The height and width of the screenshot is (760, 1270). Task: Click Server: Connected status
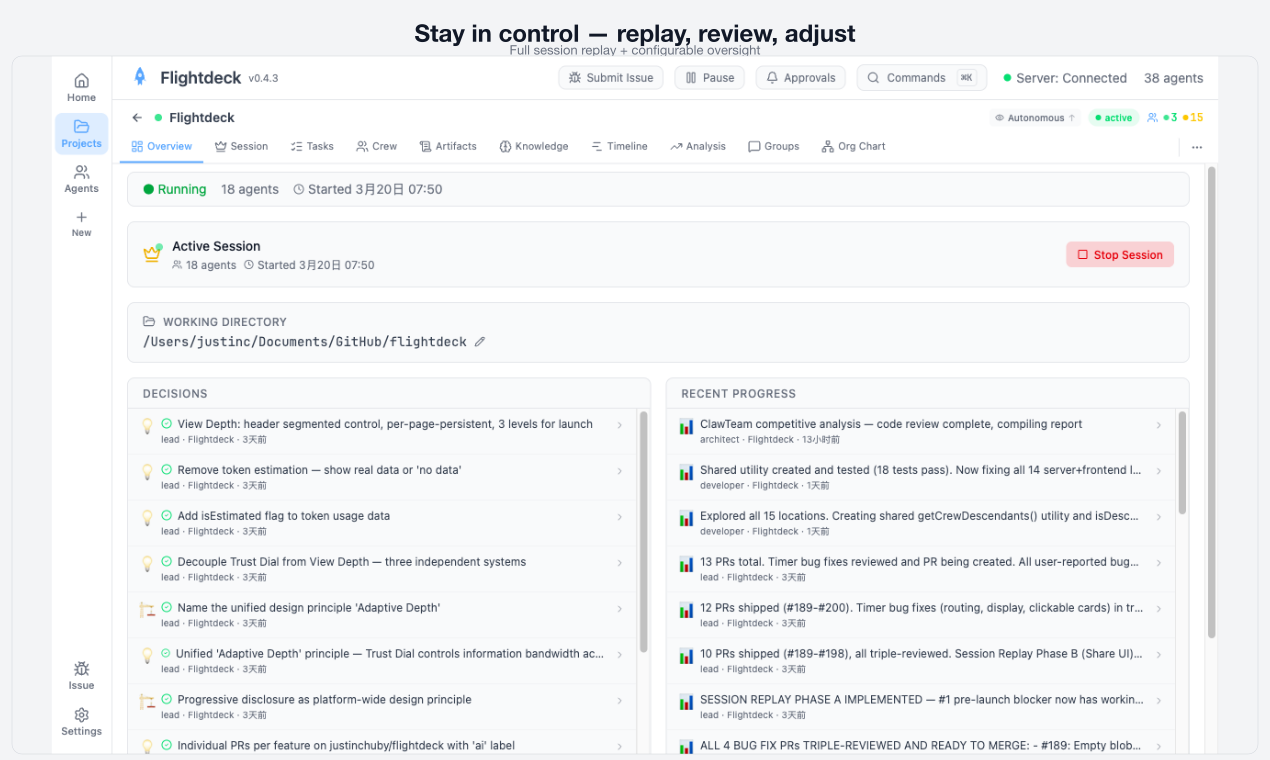point(1065,78)
